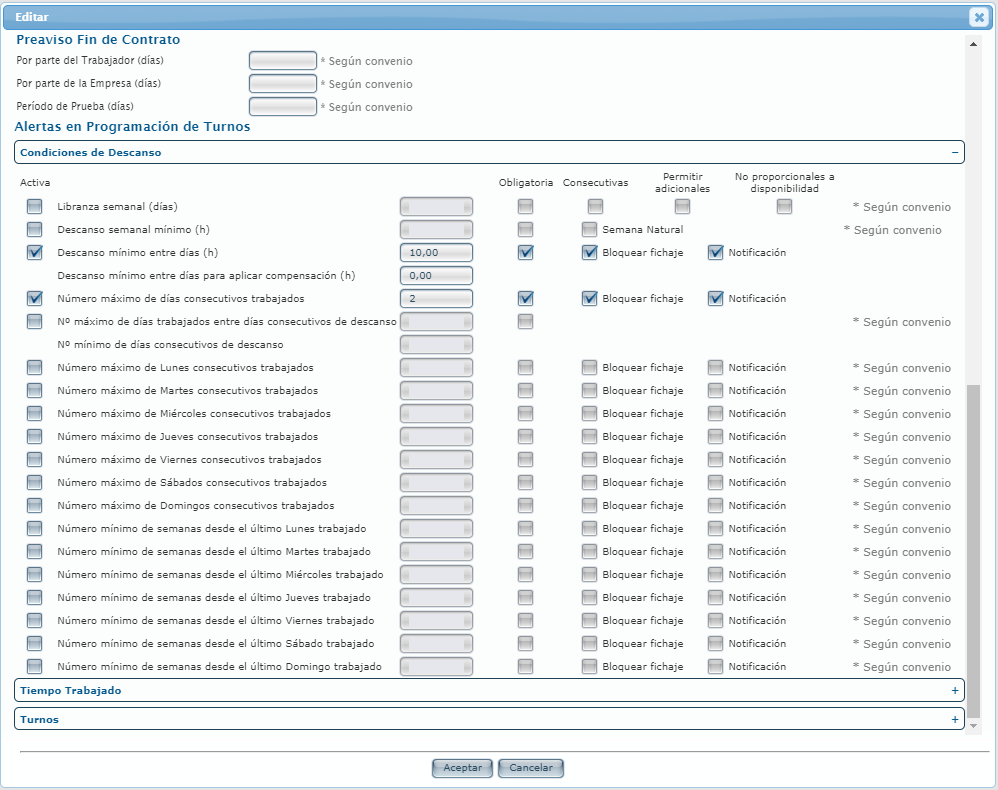This screenshot has width=998, height=790.
Task: Check Obligatoria for Miércoles consecutivos trabajados
Action: pyautogui.click(x=525, y=413)
